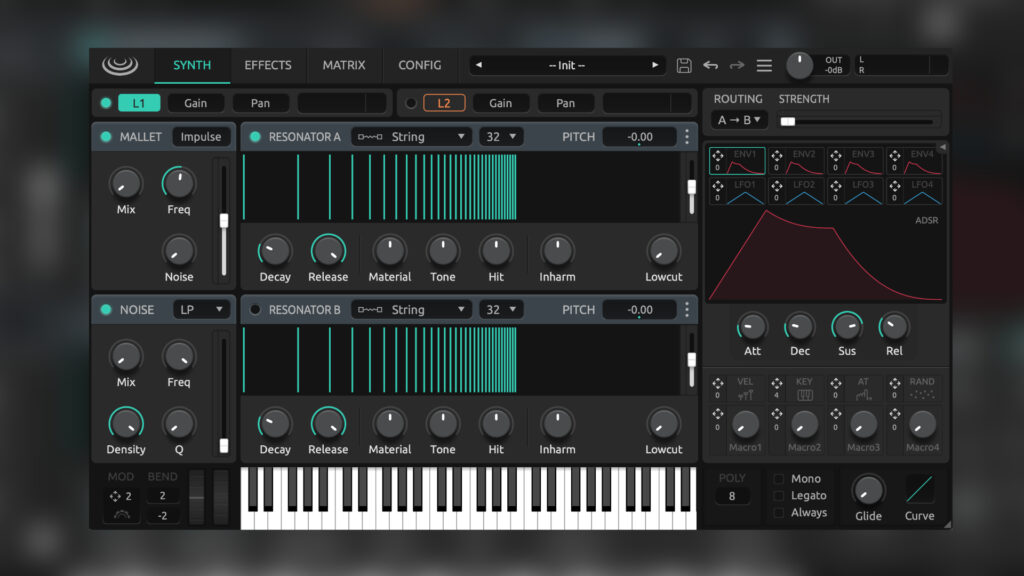Open the Resonator B partials count dropdown
1024x576 pixels.
click(x=500, y=309)
